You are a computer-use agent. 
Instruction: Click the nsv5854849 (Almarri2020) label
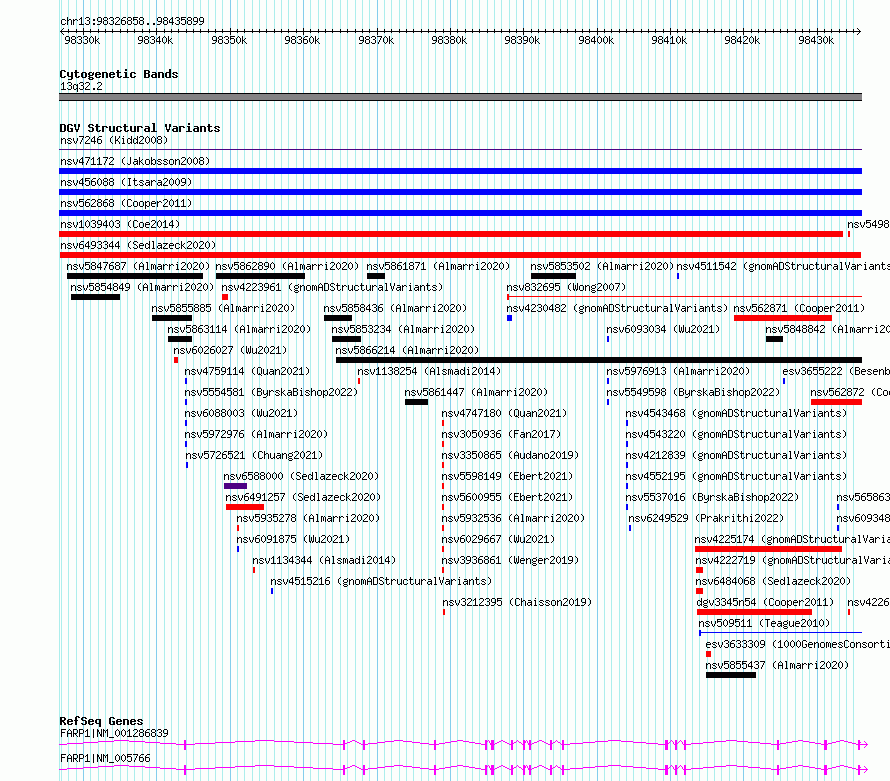[142, 287]
